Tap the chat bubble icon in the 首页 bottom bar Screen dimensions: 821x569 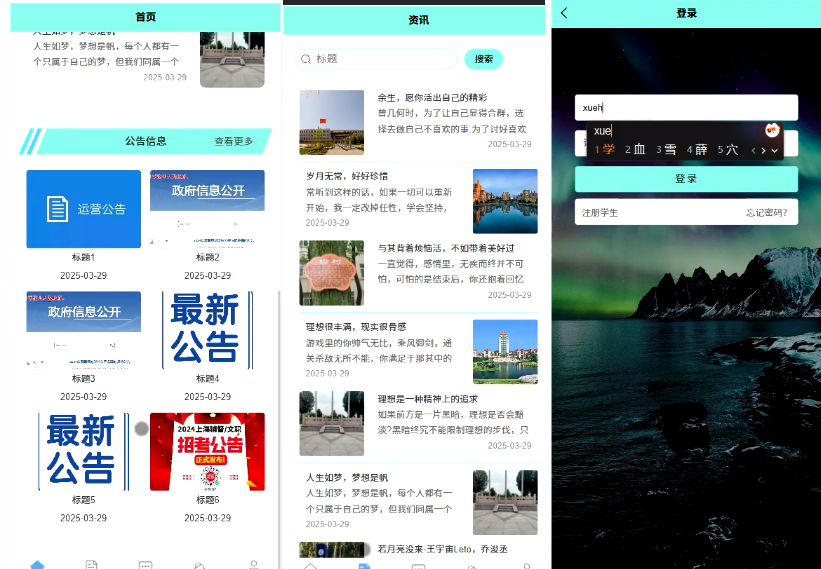click(145, 565)
